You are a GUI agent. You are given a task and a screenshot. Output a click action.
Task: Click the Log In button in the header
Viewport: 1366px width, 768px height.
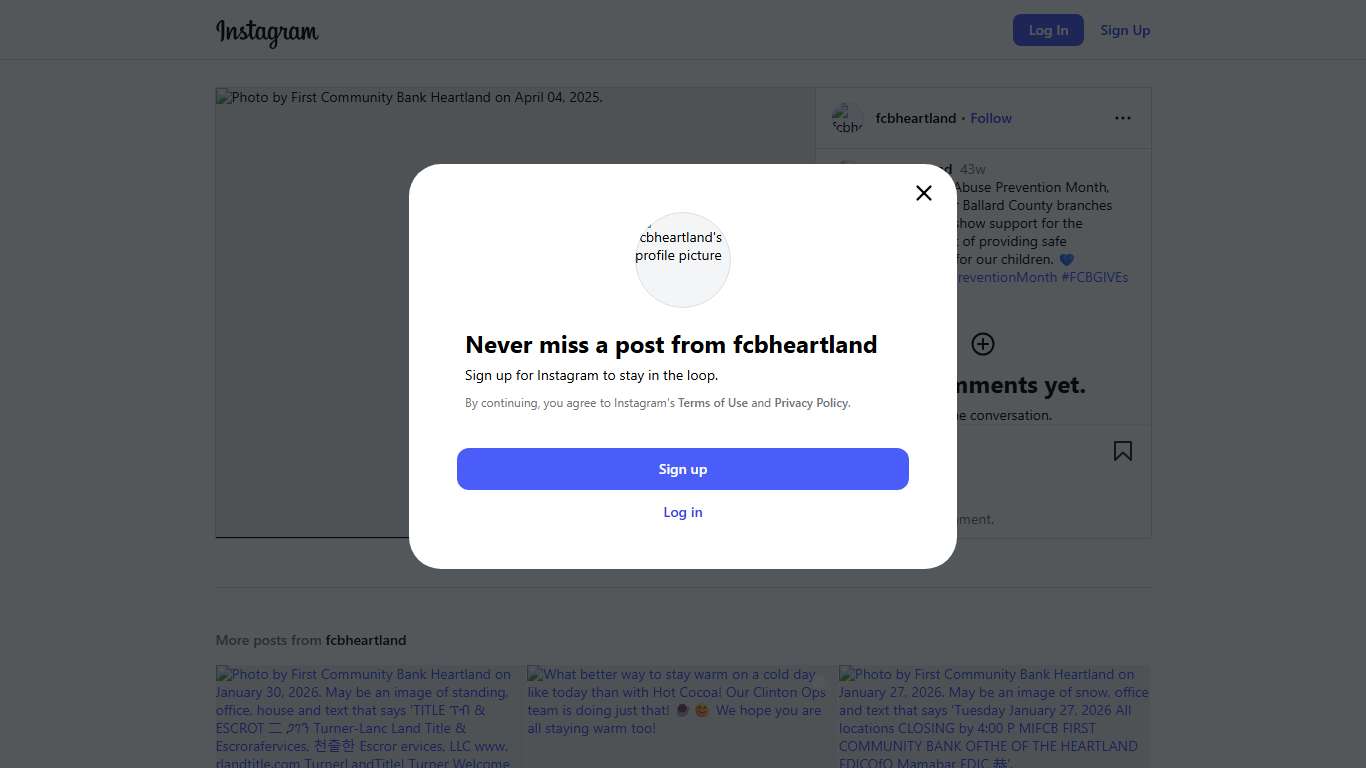1048,30
